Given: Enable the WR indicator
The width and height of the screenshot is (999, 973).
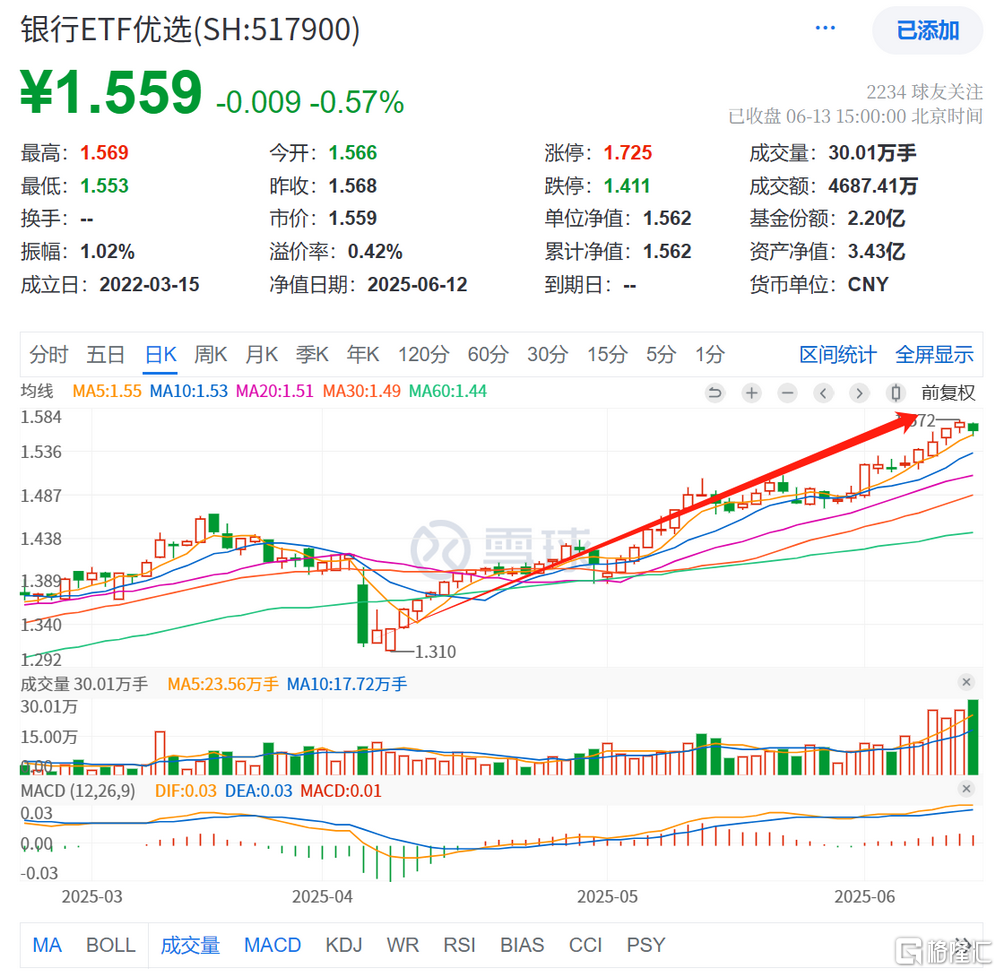Looking at the screenshot, I should (x=403, y=945).
